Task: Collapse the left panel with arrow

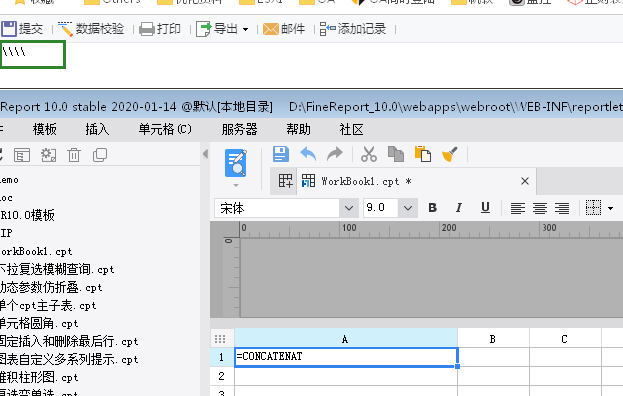Action: (205, 154)
